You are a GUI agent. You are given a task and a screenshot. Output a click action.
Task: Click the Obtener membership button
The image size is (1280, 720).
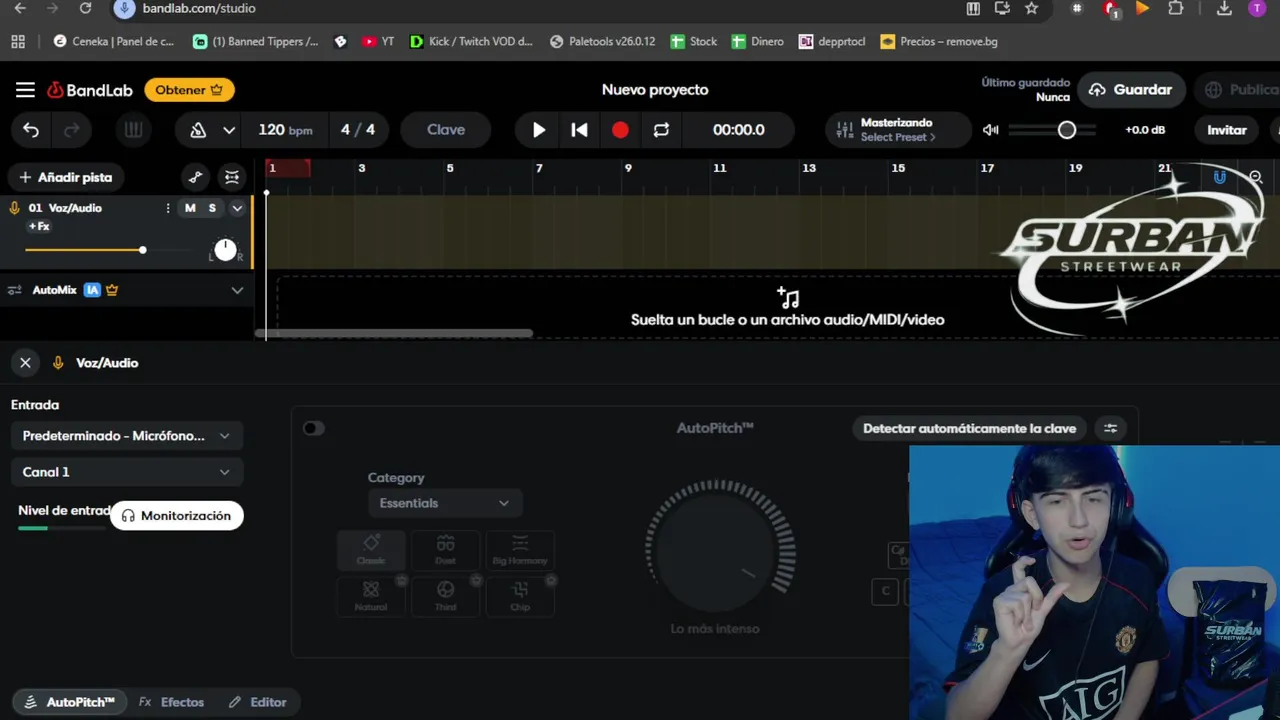coord(189,90)
